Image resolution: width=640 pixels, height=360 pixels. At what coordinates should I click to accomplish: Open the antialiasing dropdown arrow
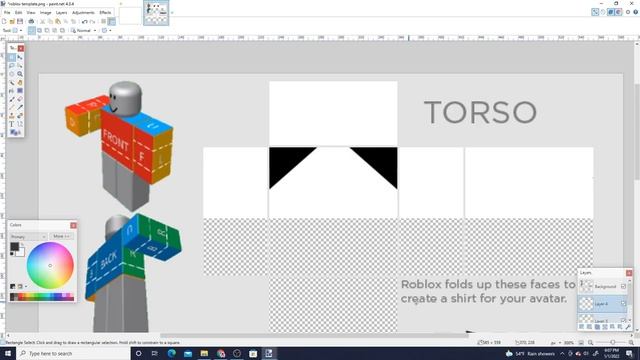pos(110,30)
